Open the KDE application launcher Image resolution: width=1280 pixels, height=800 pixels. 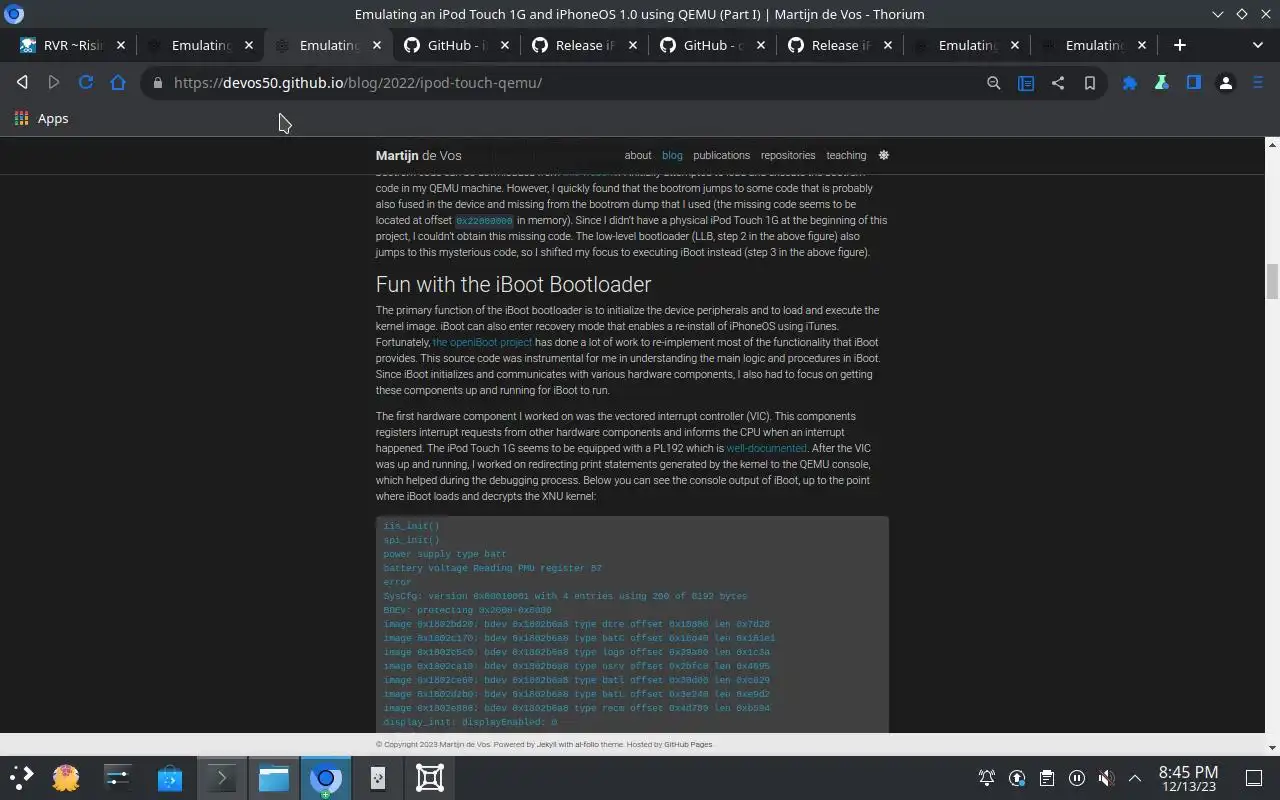click(x=21, y=777)
